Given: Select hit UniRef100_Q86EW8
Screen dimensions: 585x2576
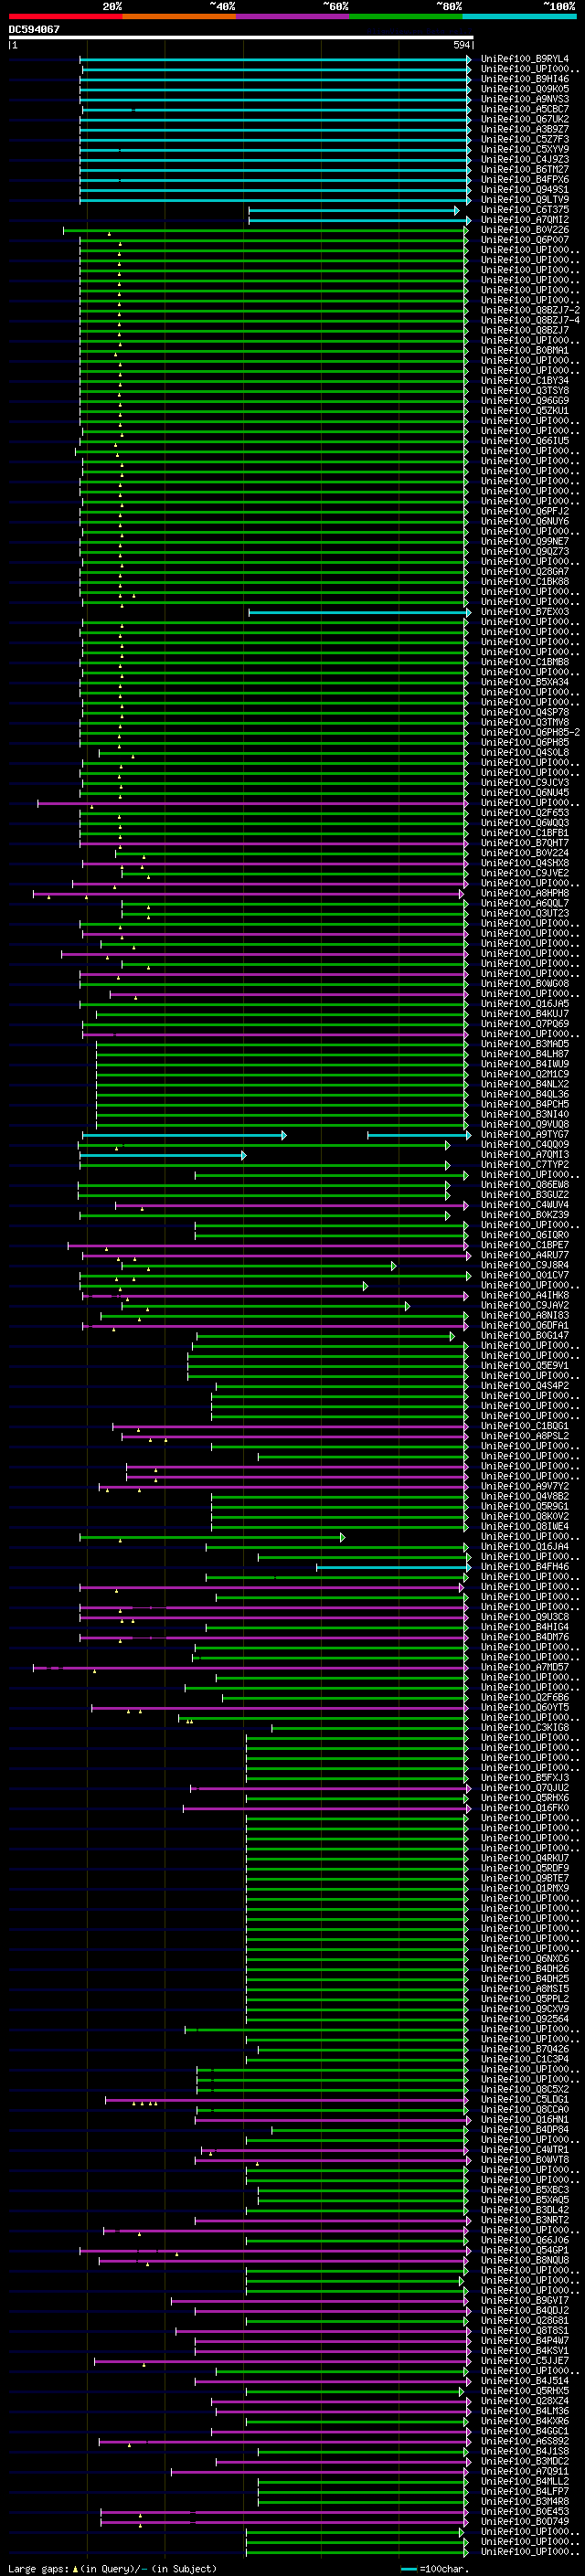Looking at the screenshot, I should (525, 1185).
